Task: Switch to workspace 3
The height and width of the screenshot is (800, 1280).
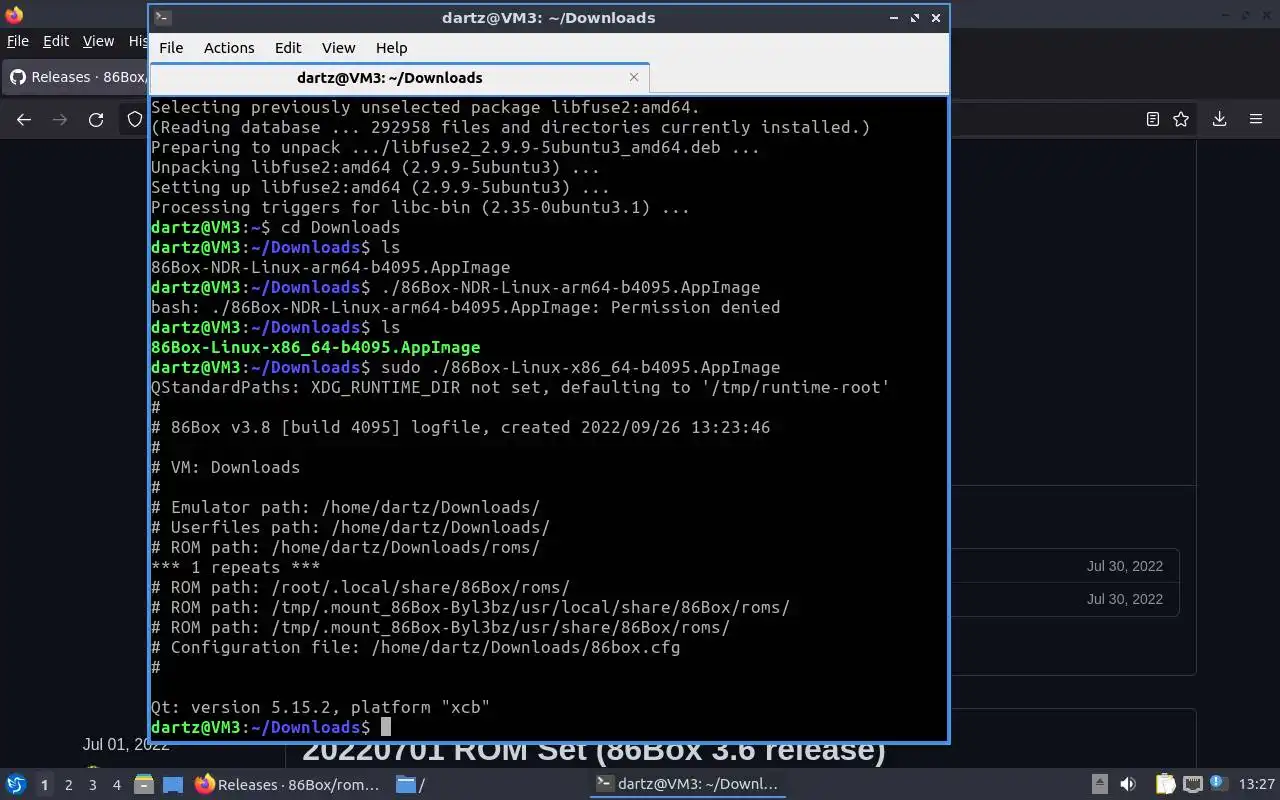Action: click(92, 785)
